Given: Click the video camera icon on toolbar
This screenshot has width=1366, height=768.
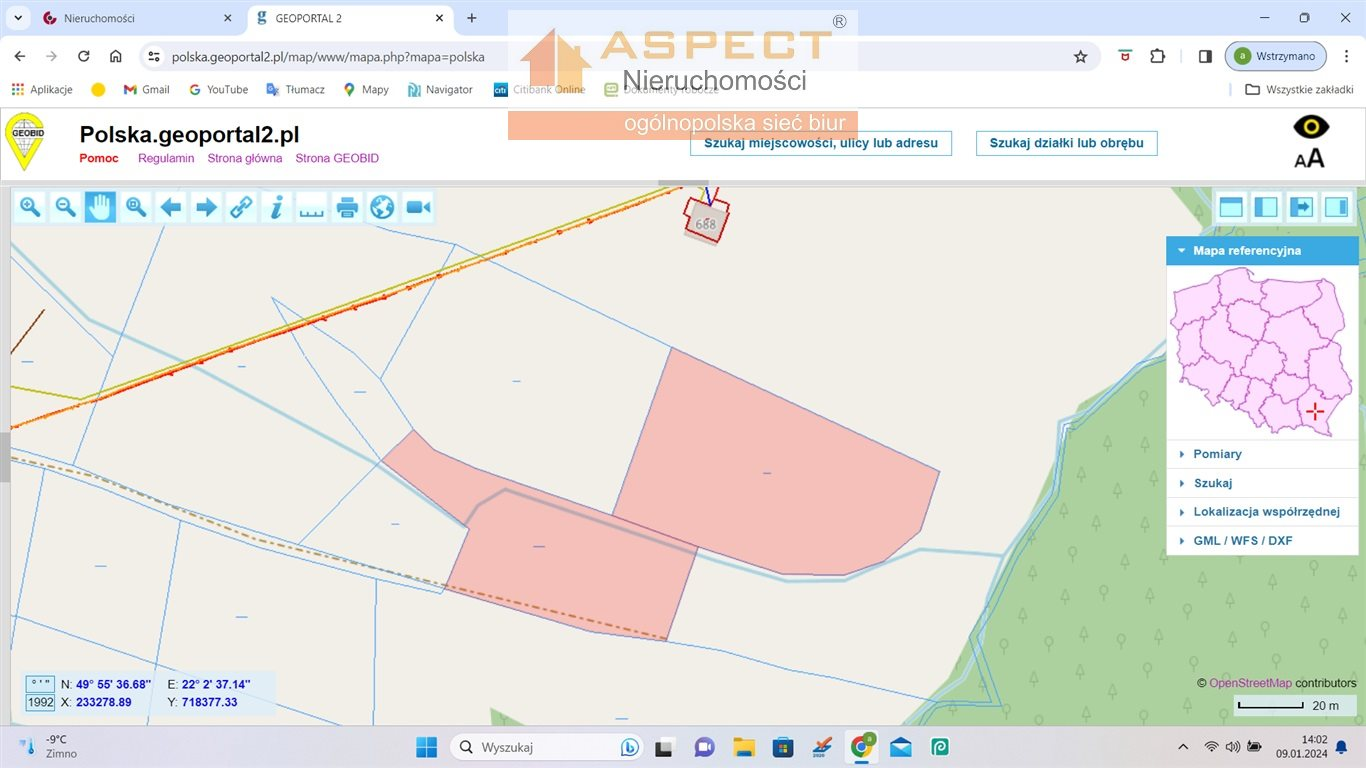Looking at the screenshot, I should pos(418,207).
